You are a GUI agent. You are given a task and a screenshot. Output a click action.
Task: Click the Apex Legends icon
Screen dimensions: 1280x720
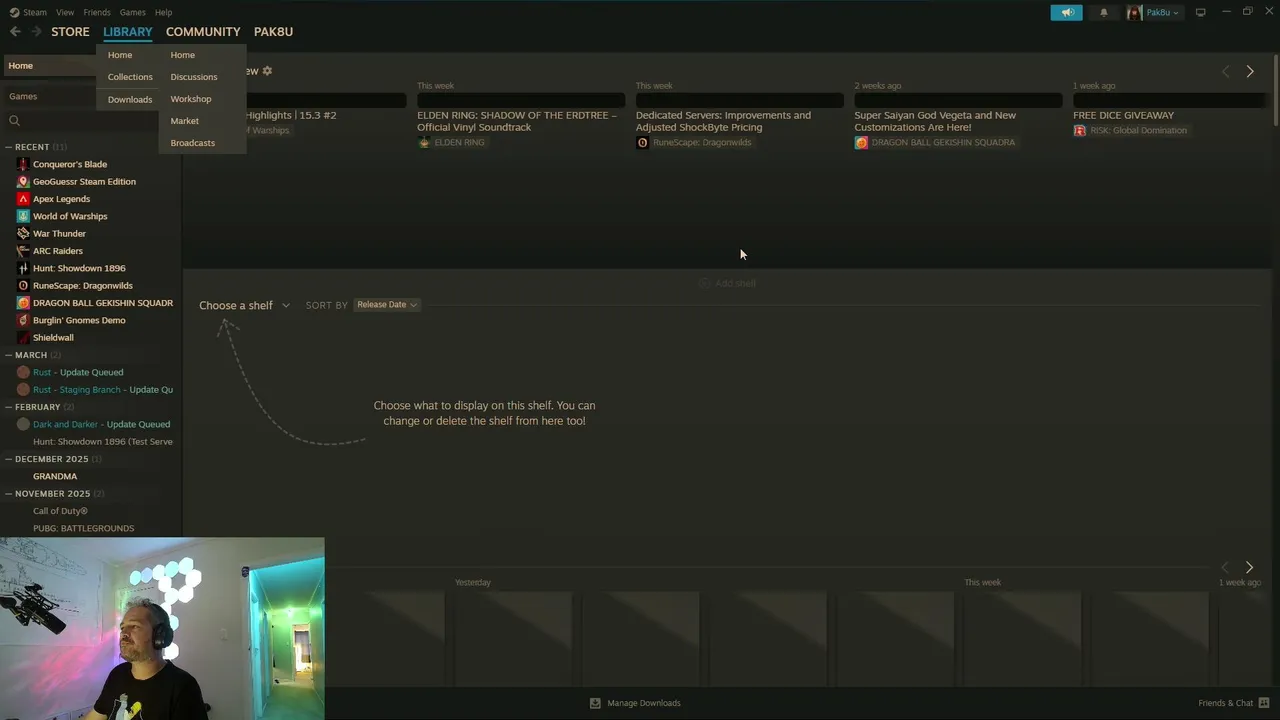click(x=23, y=199)
